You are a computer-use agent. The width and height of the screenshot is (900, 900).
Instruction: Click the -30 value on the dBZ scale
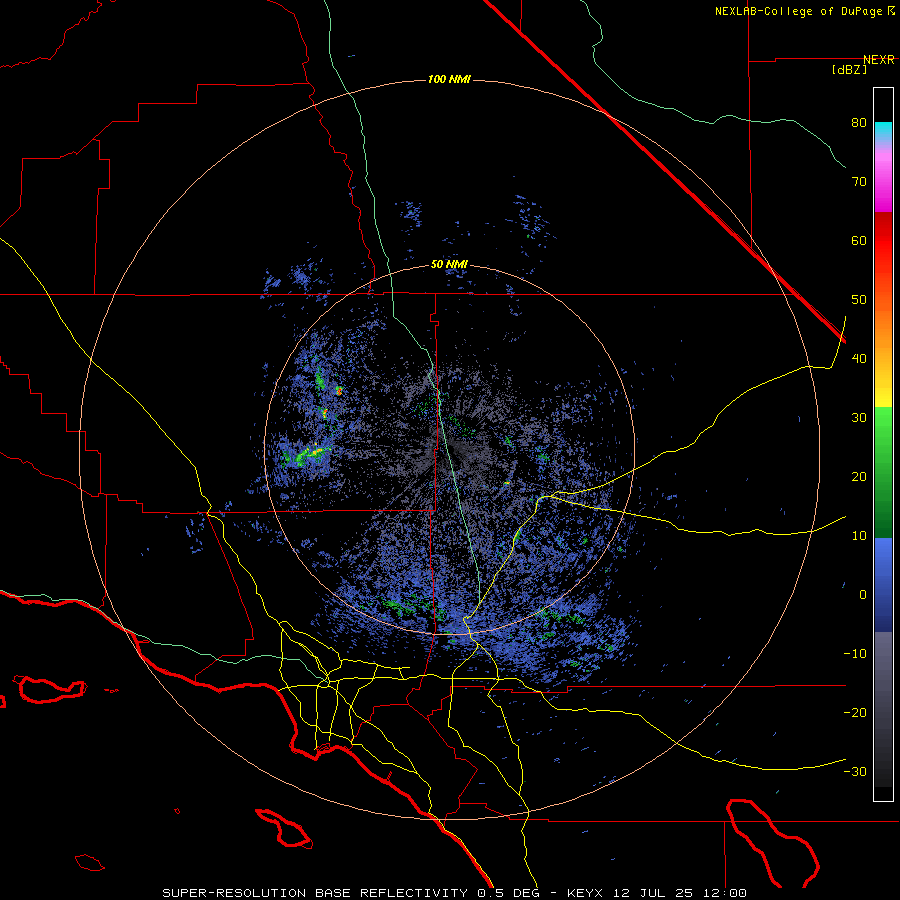pyautogui.click(x=855, y=771)
